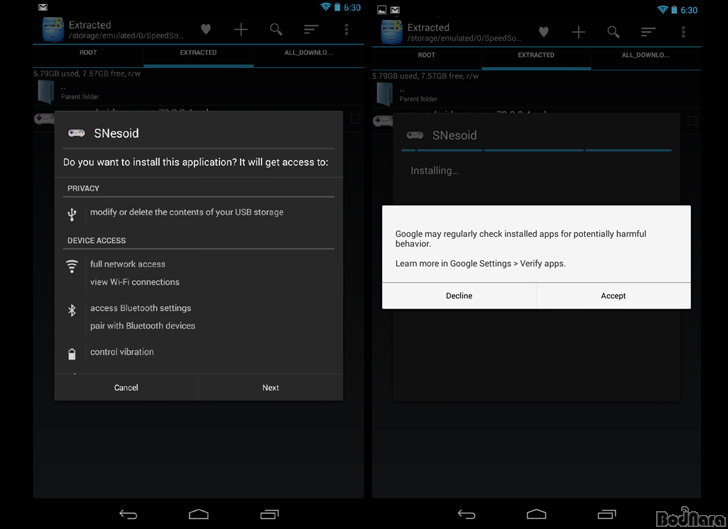Tap Android home button on right screen
This screenshot has width=728, height=529.
pyautogui.click(x=537, y=514)
